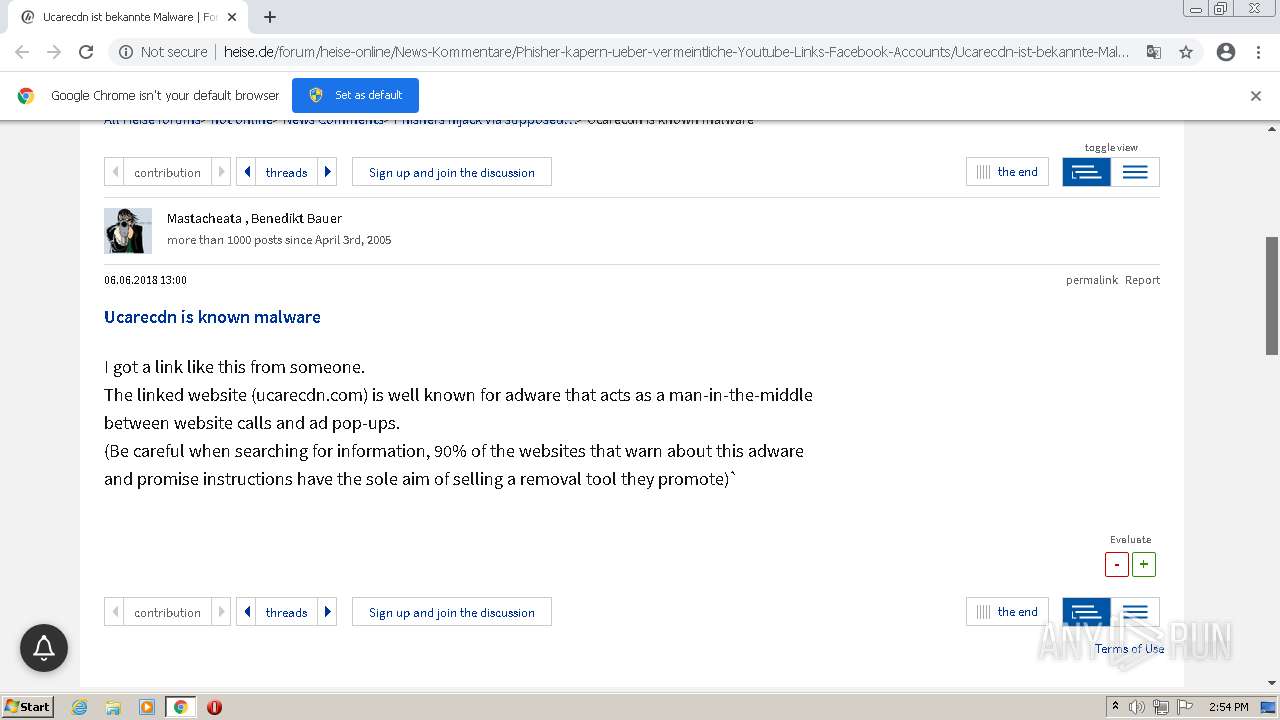Click the notification bell icon
The image size is (1280, 720).
click(44, 648)
